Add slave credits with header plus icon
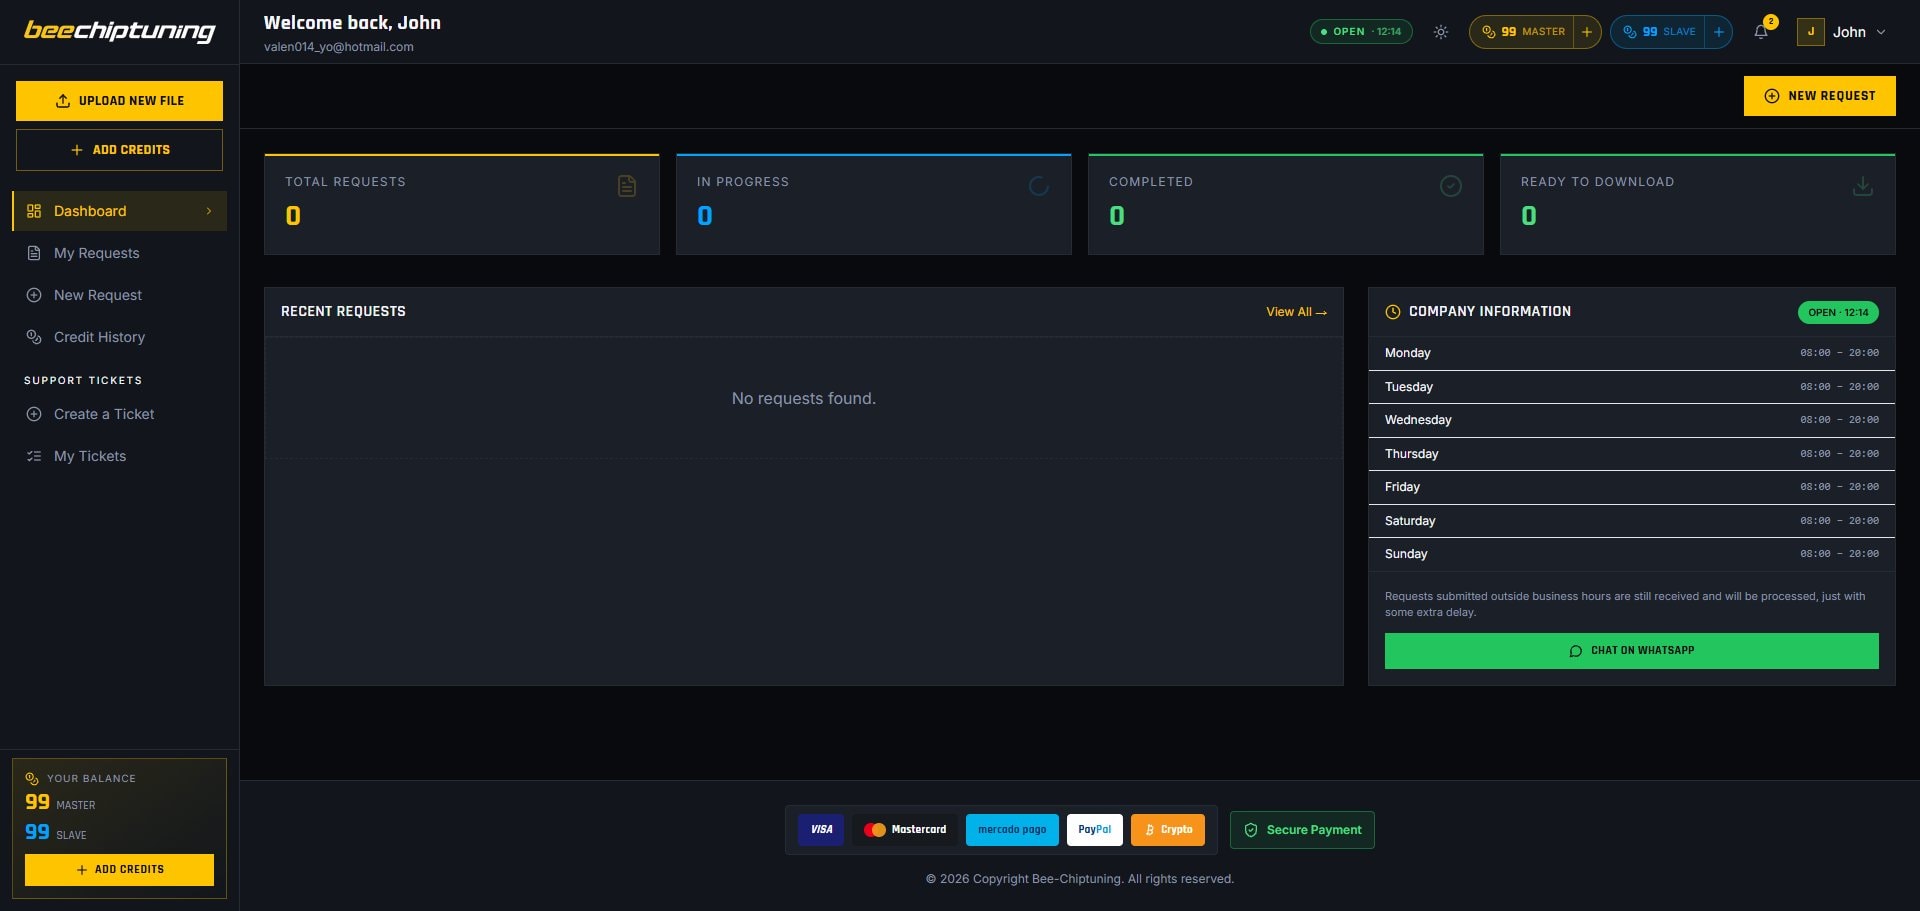The height and width of the screenshot is (911, 1920). [1718, 32]
